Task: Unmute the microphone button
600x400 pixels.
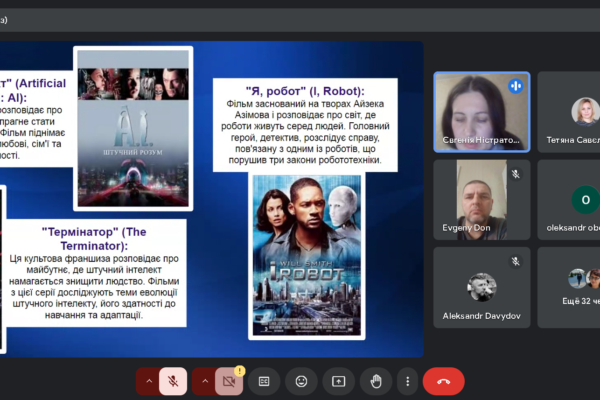Action: [173, 381]
